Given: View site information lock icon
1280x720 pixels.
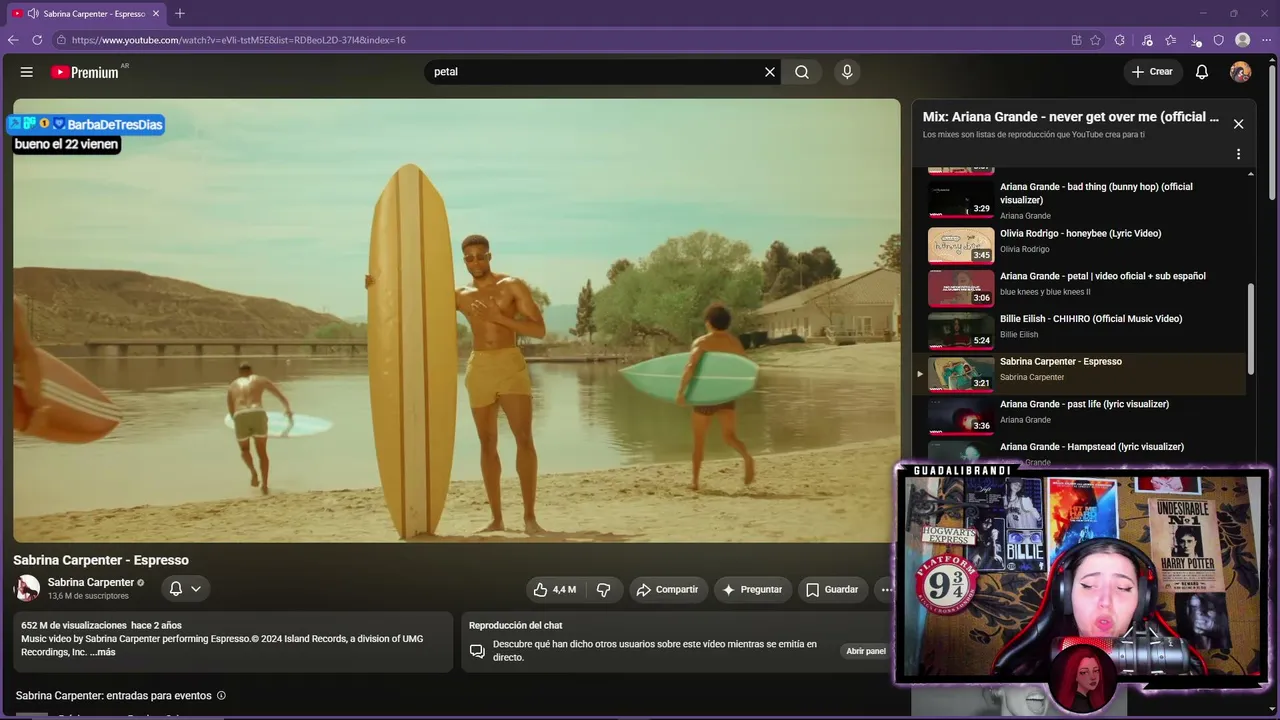Looking at the screenshot, I should pyautogui.click(x=61, y=40).
